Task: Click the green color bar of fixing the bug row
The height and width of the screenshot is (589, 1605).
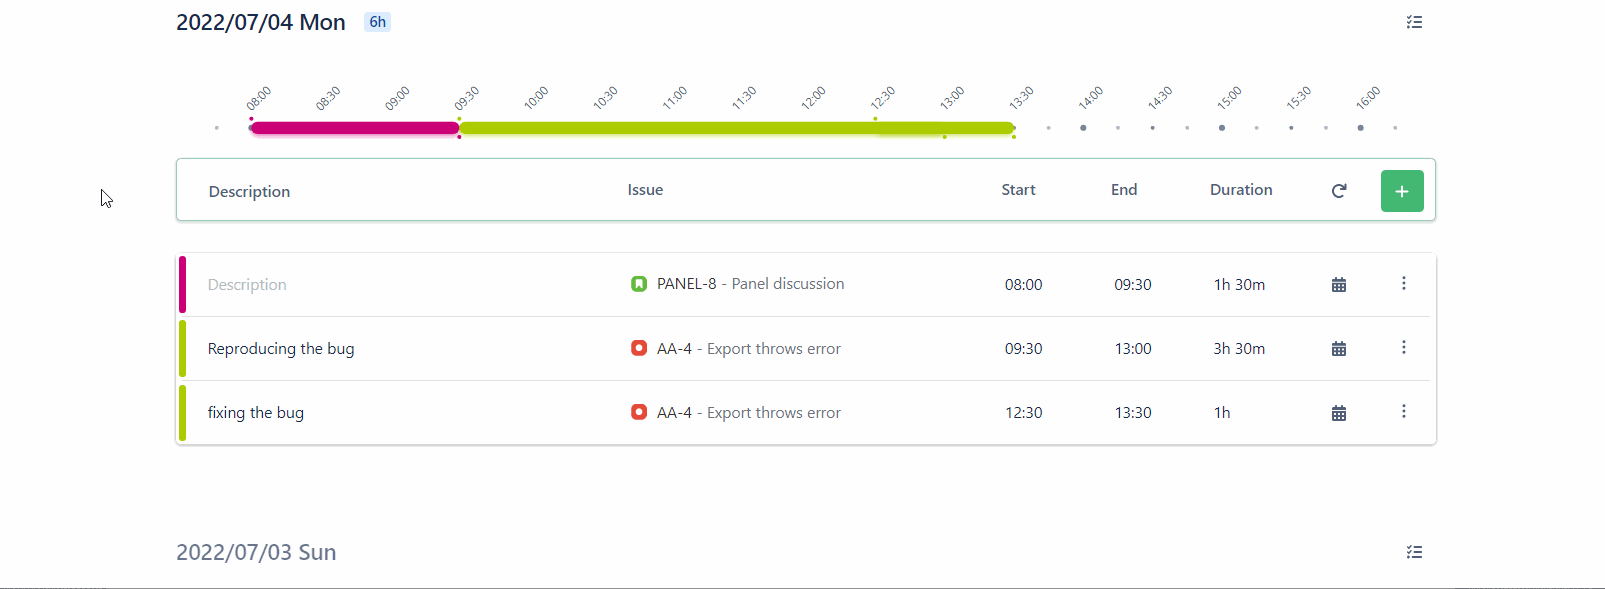Action: (182, 413)
